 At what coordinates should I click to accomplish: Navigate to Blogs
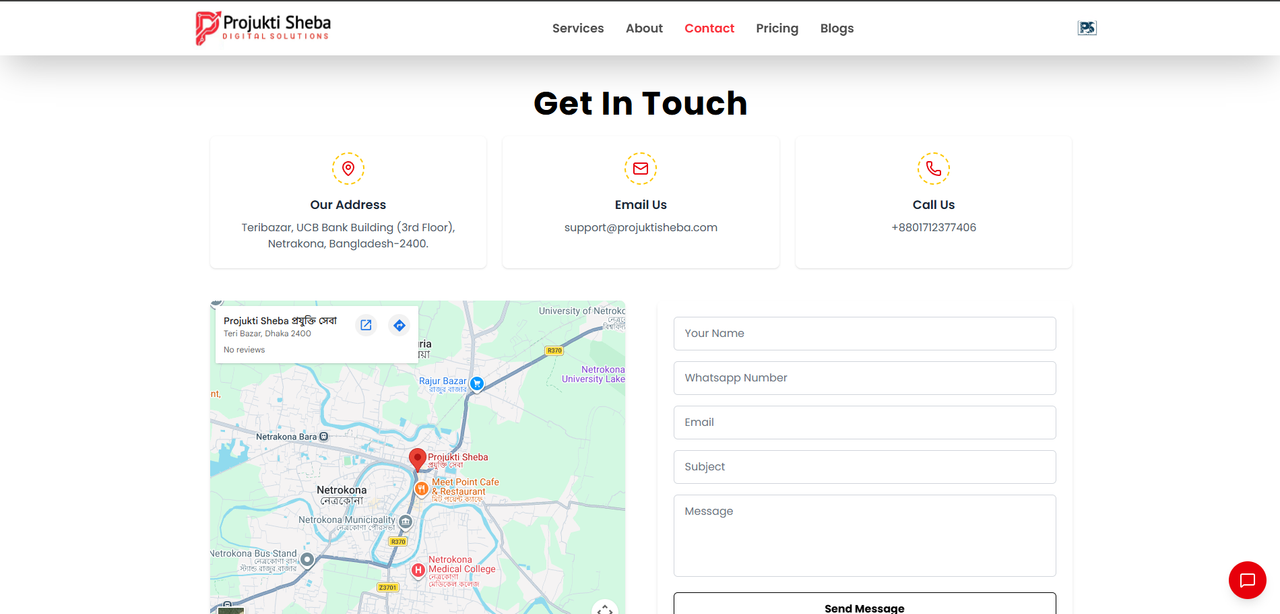[x=837, y=28]
